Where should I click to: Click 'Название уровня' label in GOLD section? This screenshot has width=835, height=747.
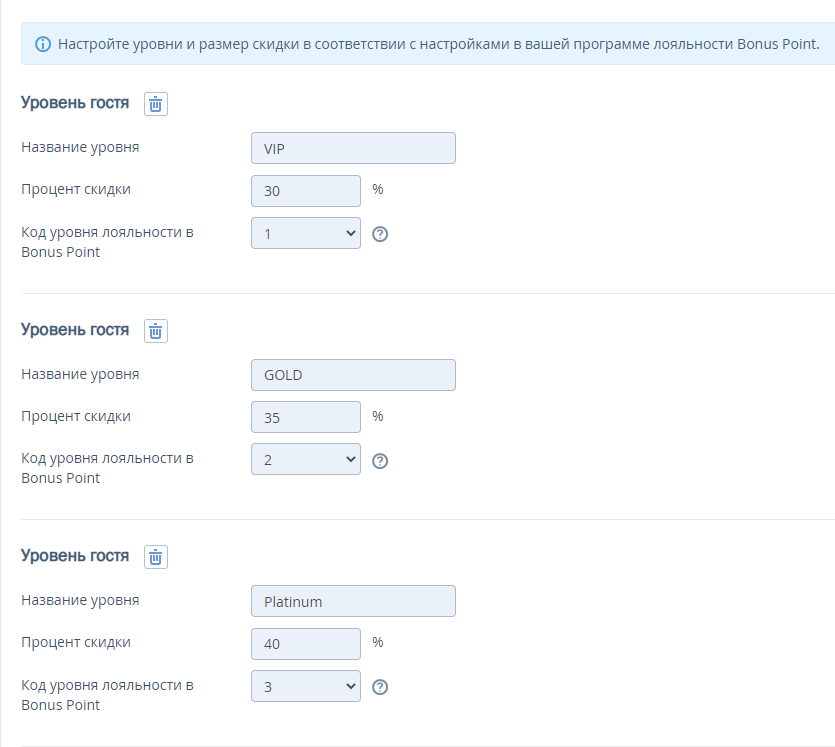pos(80,374)
